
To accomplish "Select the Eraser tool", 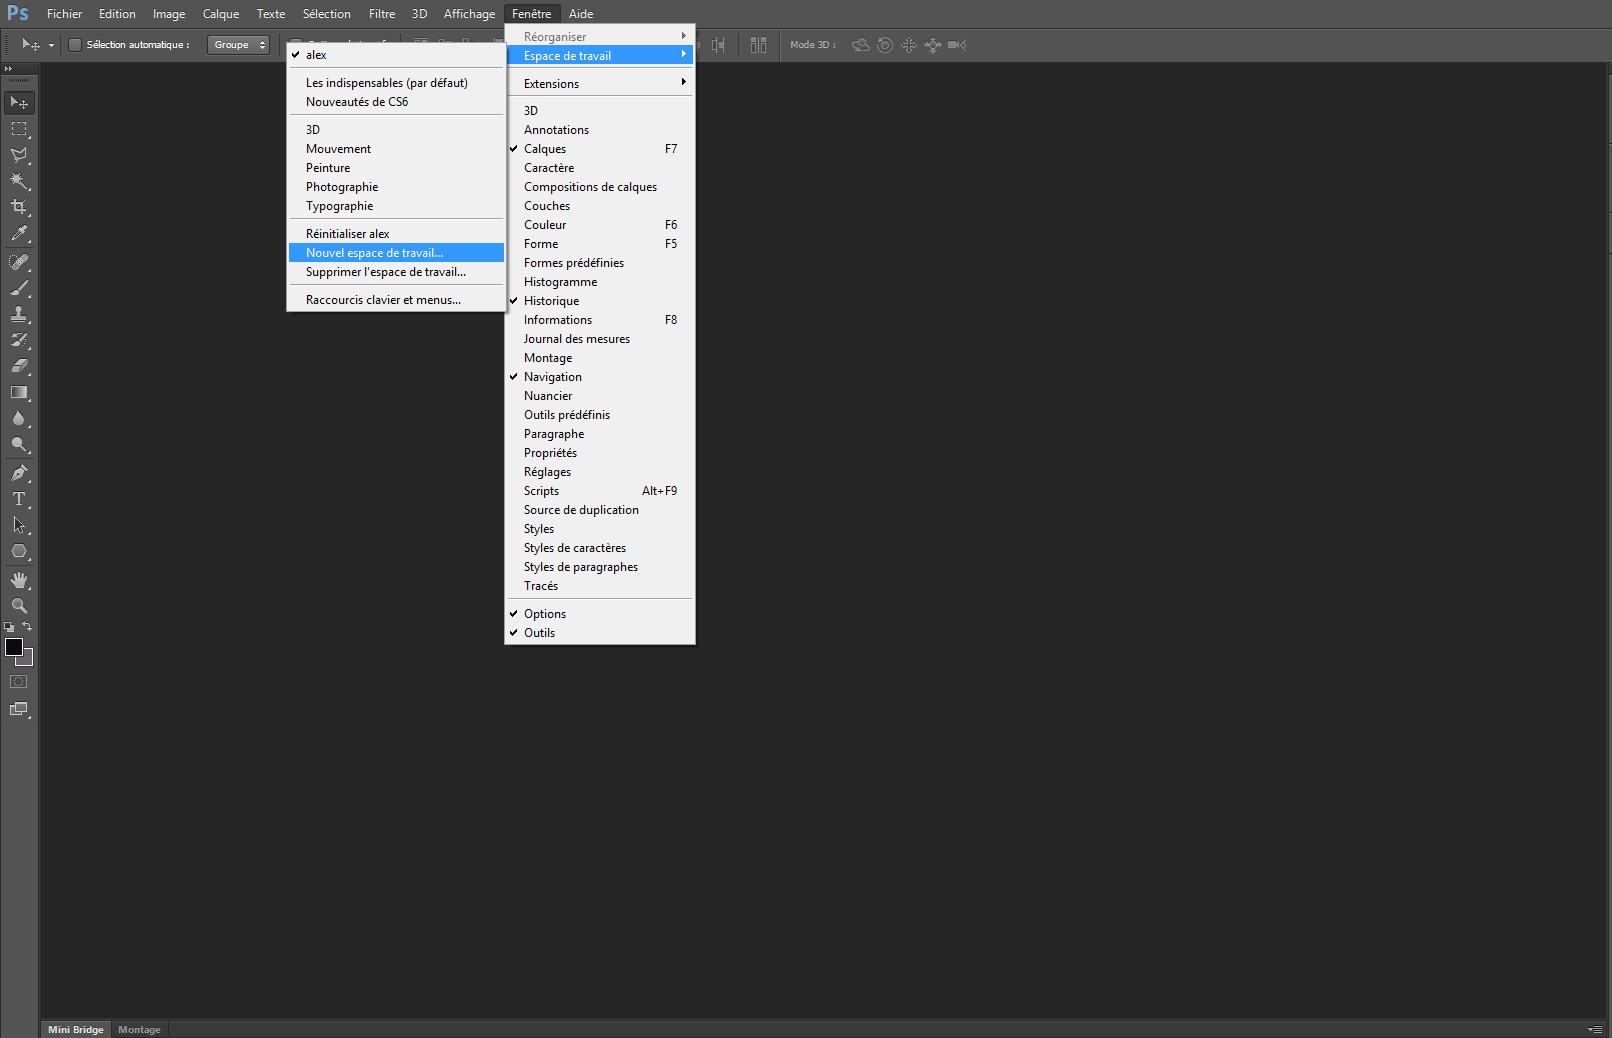I will tap(19, 366).
